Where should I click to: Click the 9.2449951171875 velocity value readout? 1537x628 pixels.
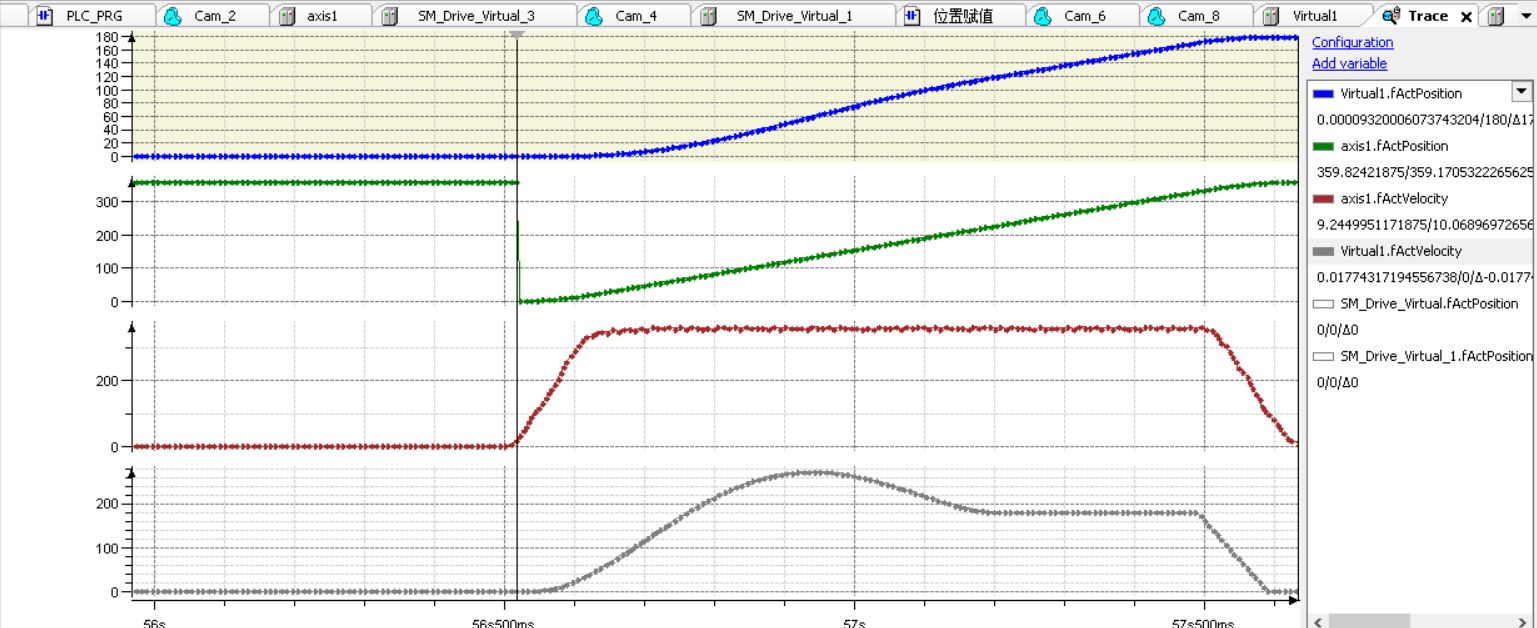pyautogui.click(x=1424, y=224)
